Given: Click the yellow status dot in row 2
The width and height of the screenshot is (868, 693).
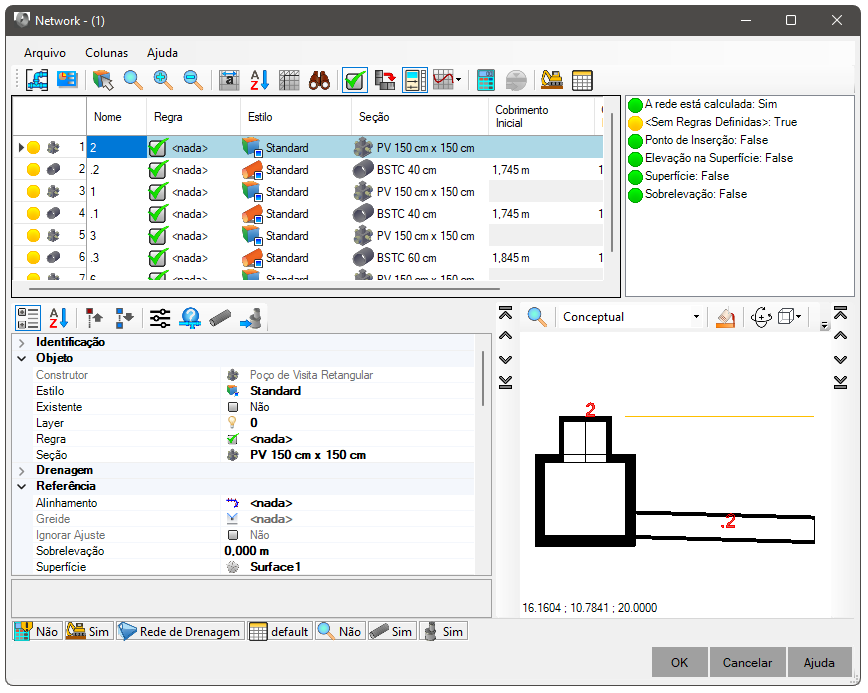Looking at the screenshot, I should click(33, 169).
